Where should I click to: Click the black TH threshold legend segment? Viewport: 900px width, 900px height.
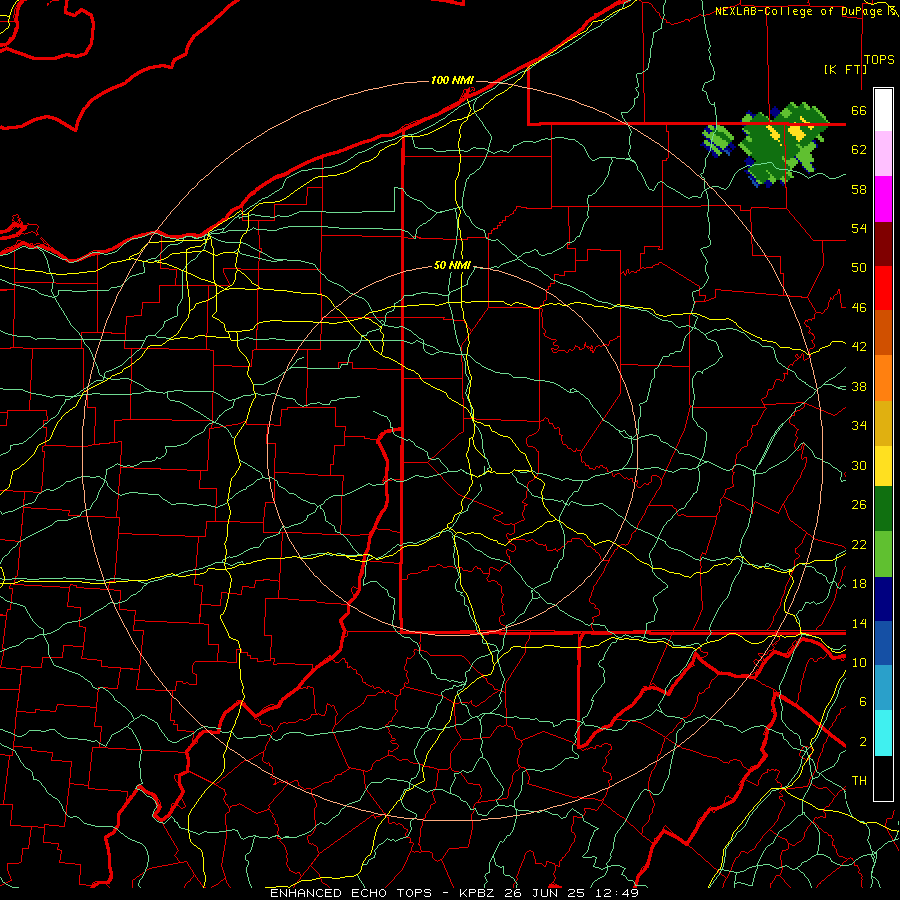(x=883, y=778)
